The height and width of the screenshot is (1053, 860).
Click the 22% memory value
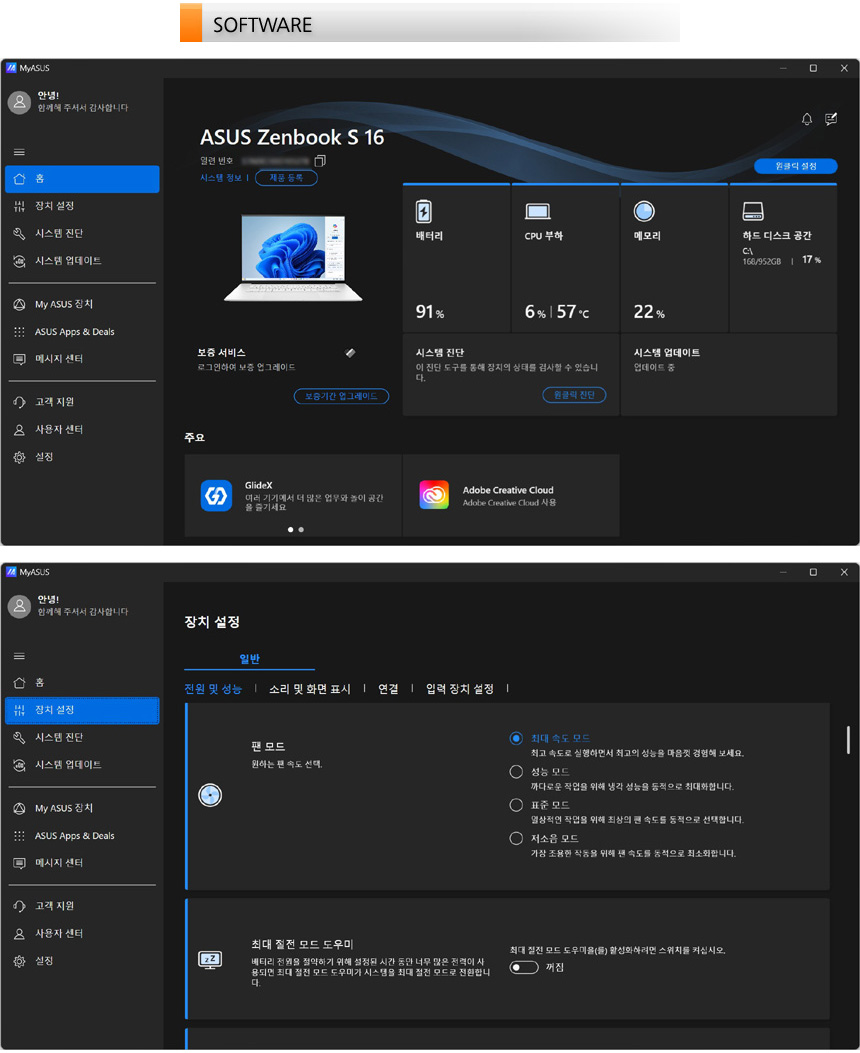coord(649,312)
